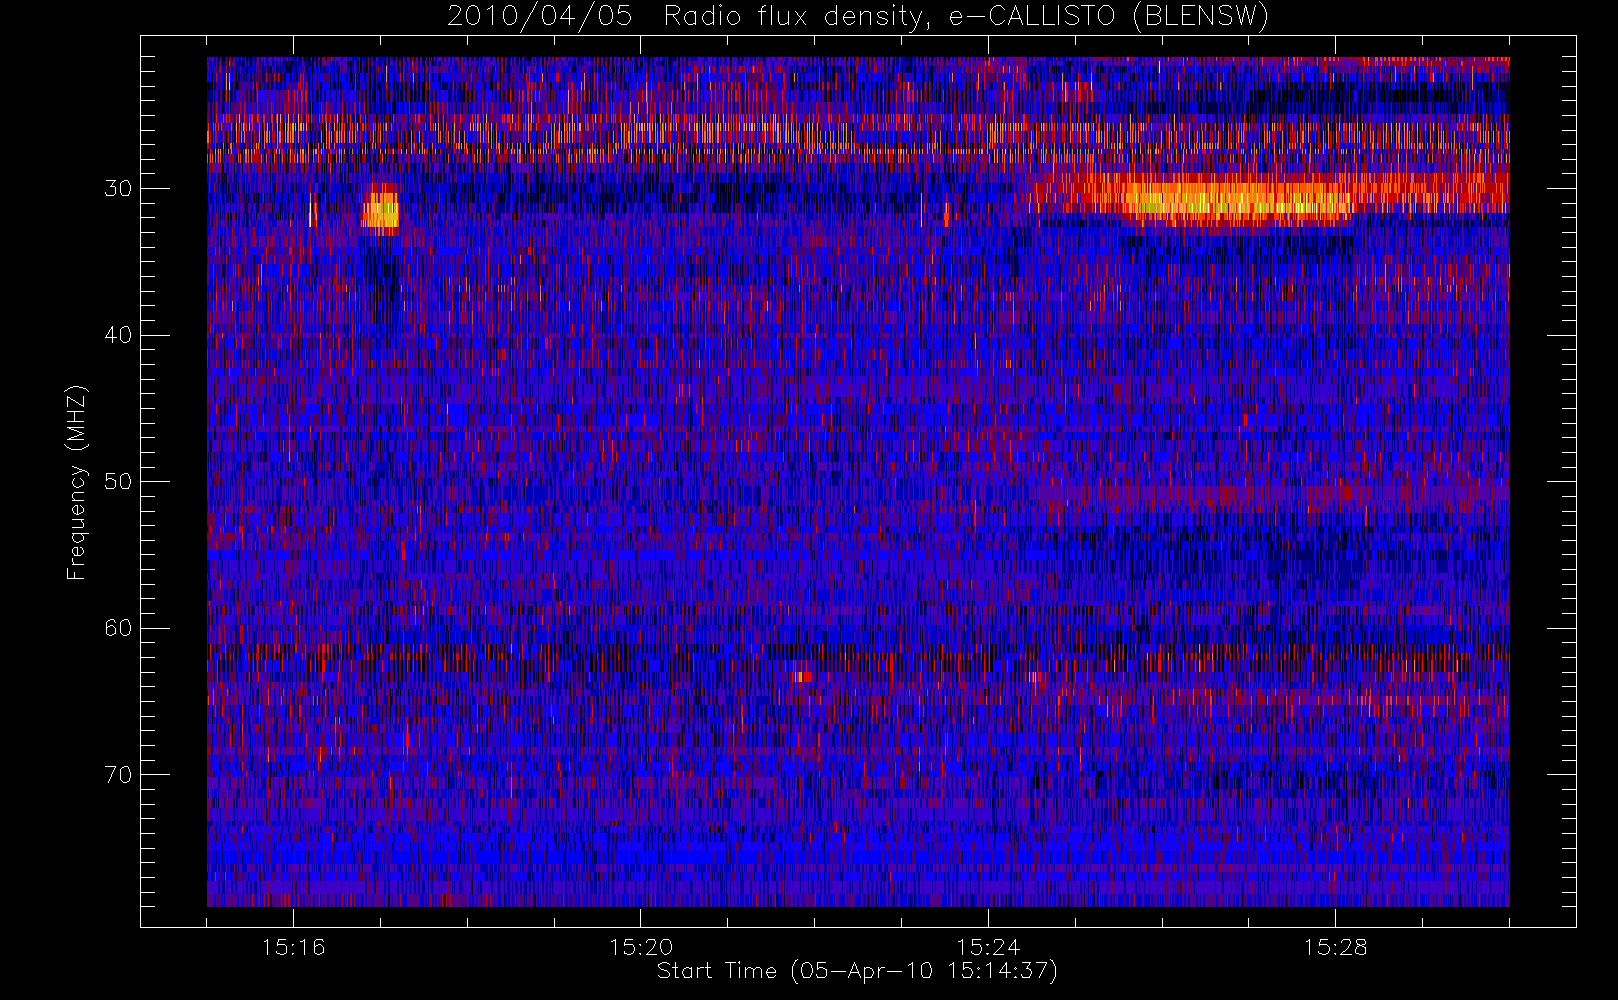The image size is (1618, 1000).
Task: Click the plot title 'Radio flux density, e-CALLISTO (BLENSW)'
Action: tap(966, 17)
